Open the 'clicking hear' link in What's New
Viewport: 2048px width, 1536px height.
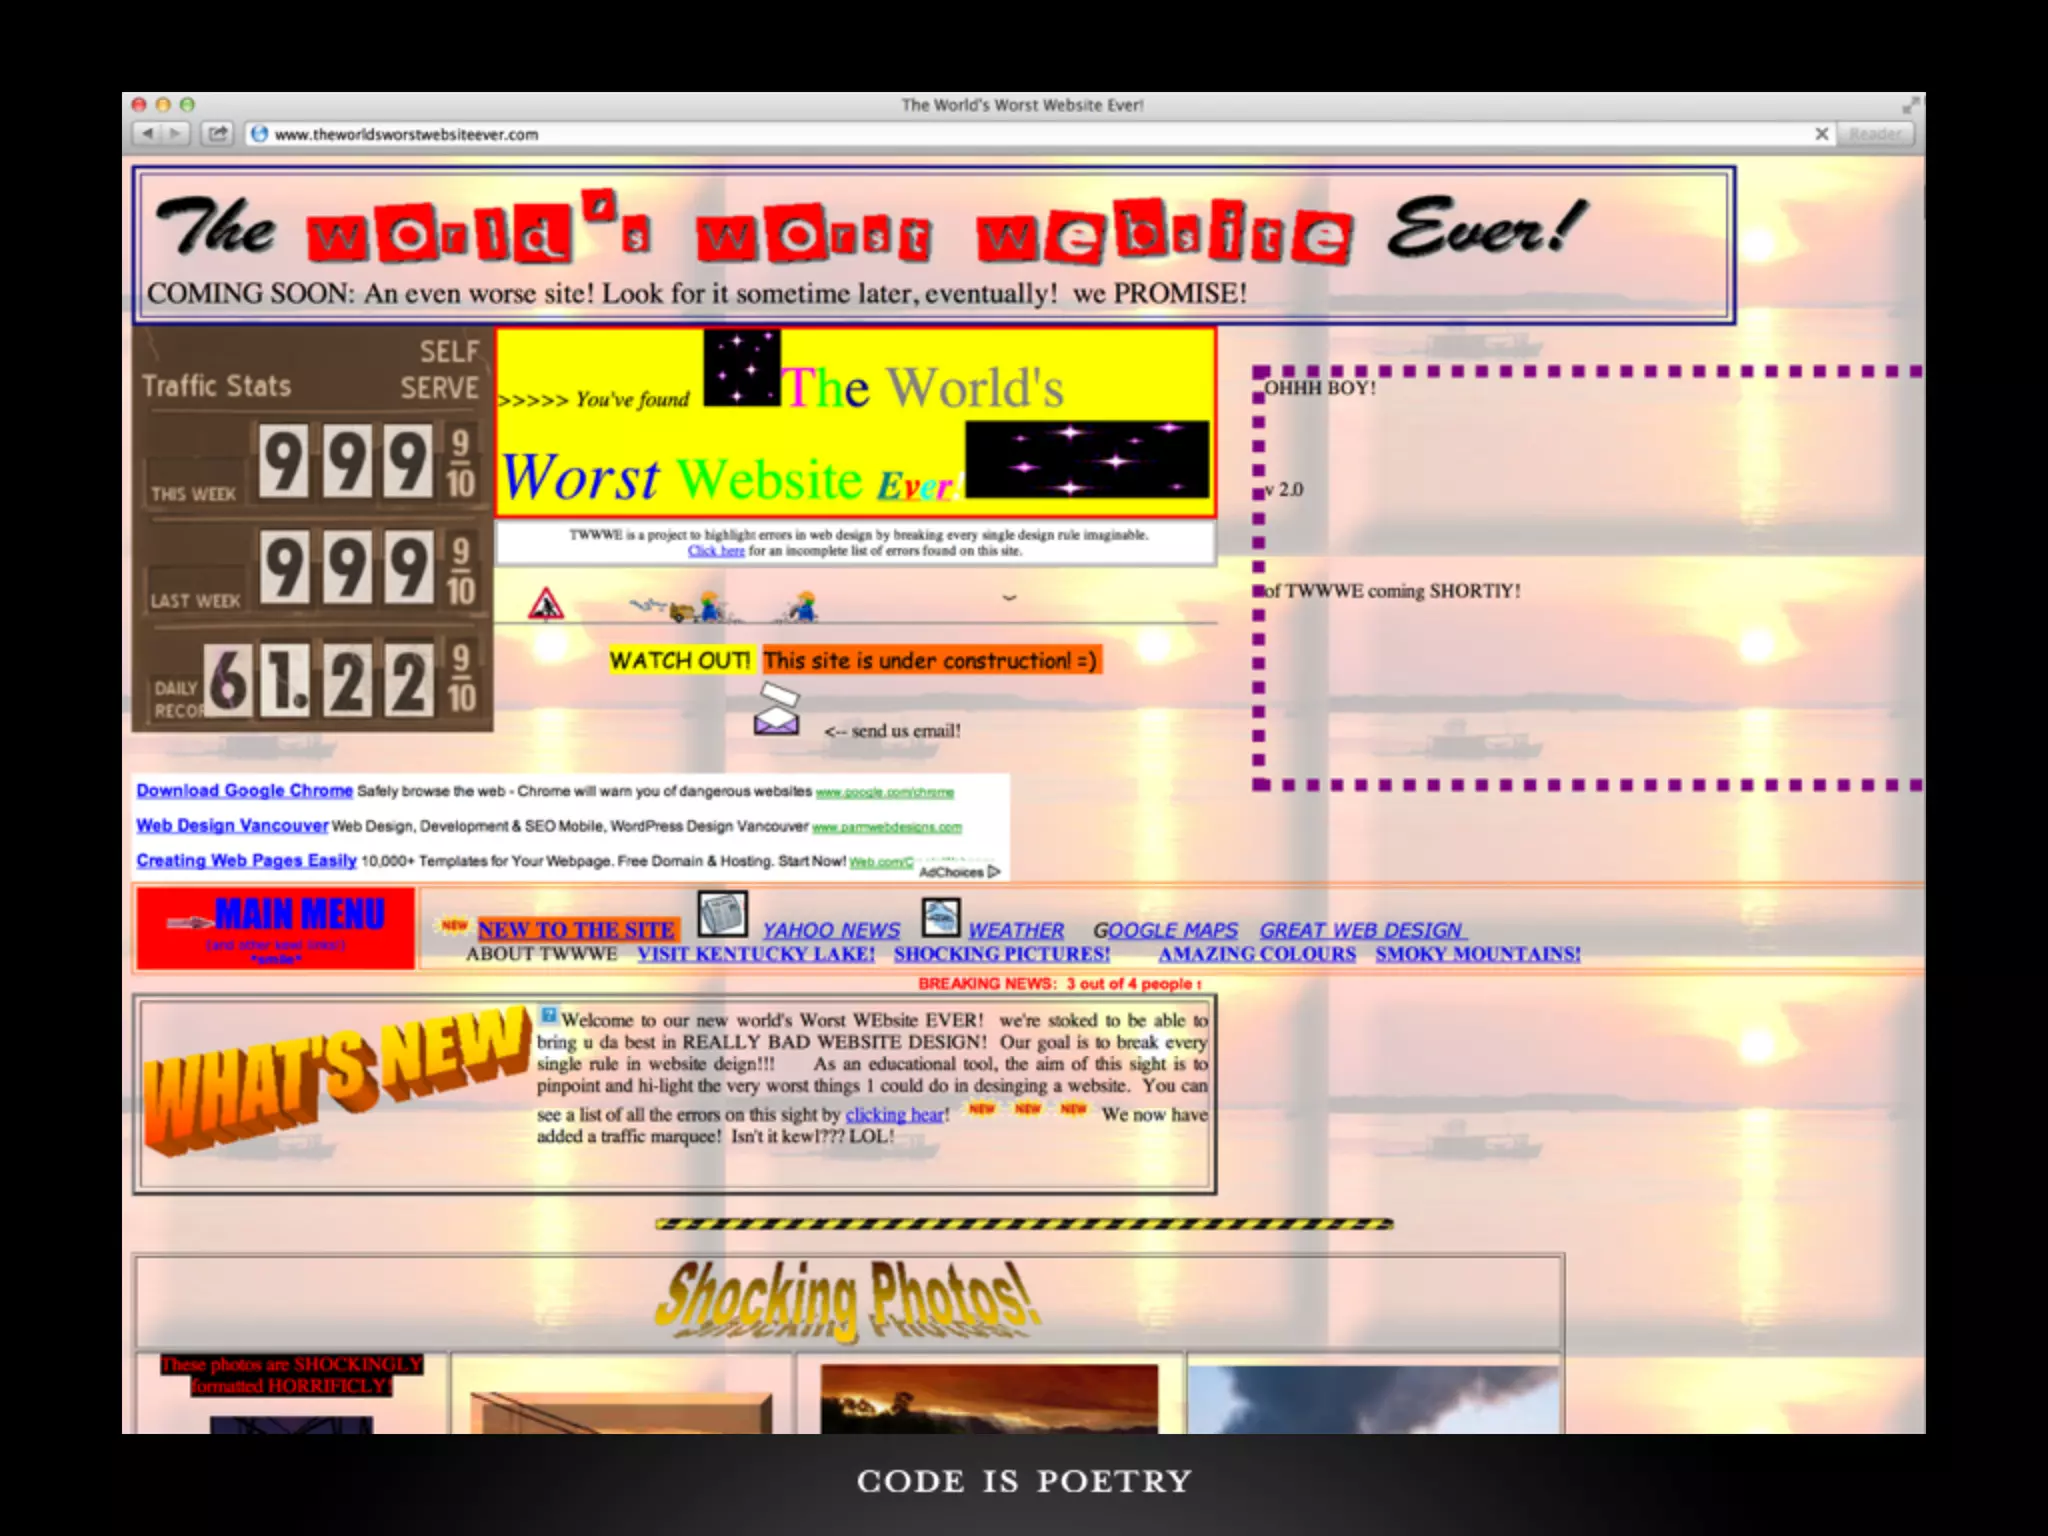[x=895, y=1115]
